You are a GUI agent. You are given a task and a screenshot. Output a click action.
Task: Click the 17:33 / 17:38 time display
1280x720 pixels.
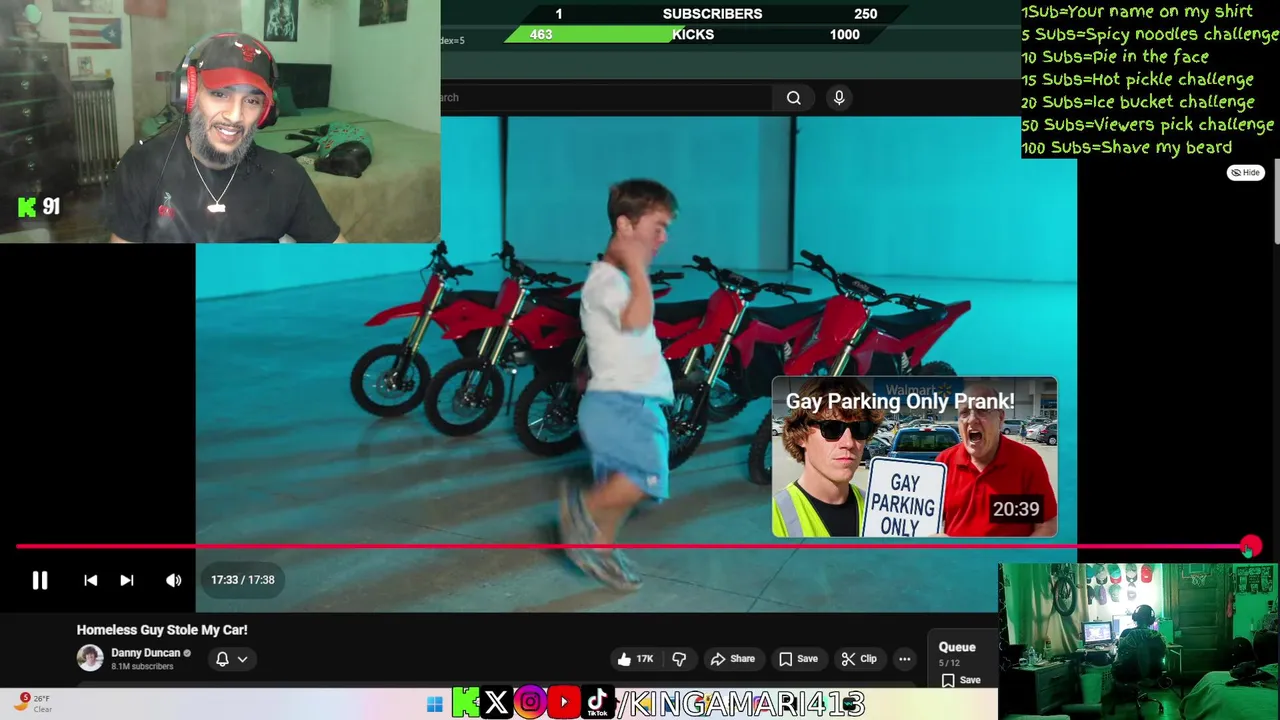242,580
